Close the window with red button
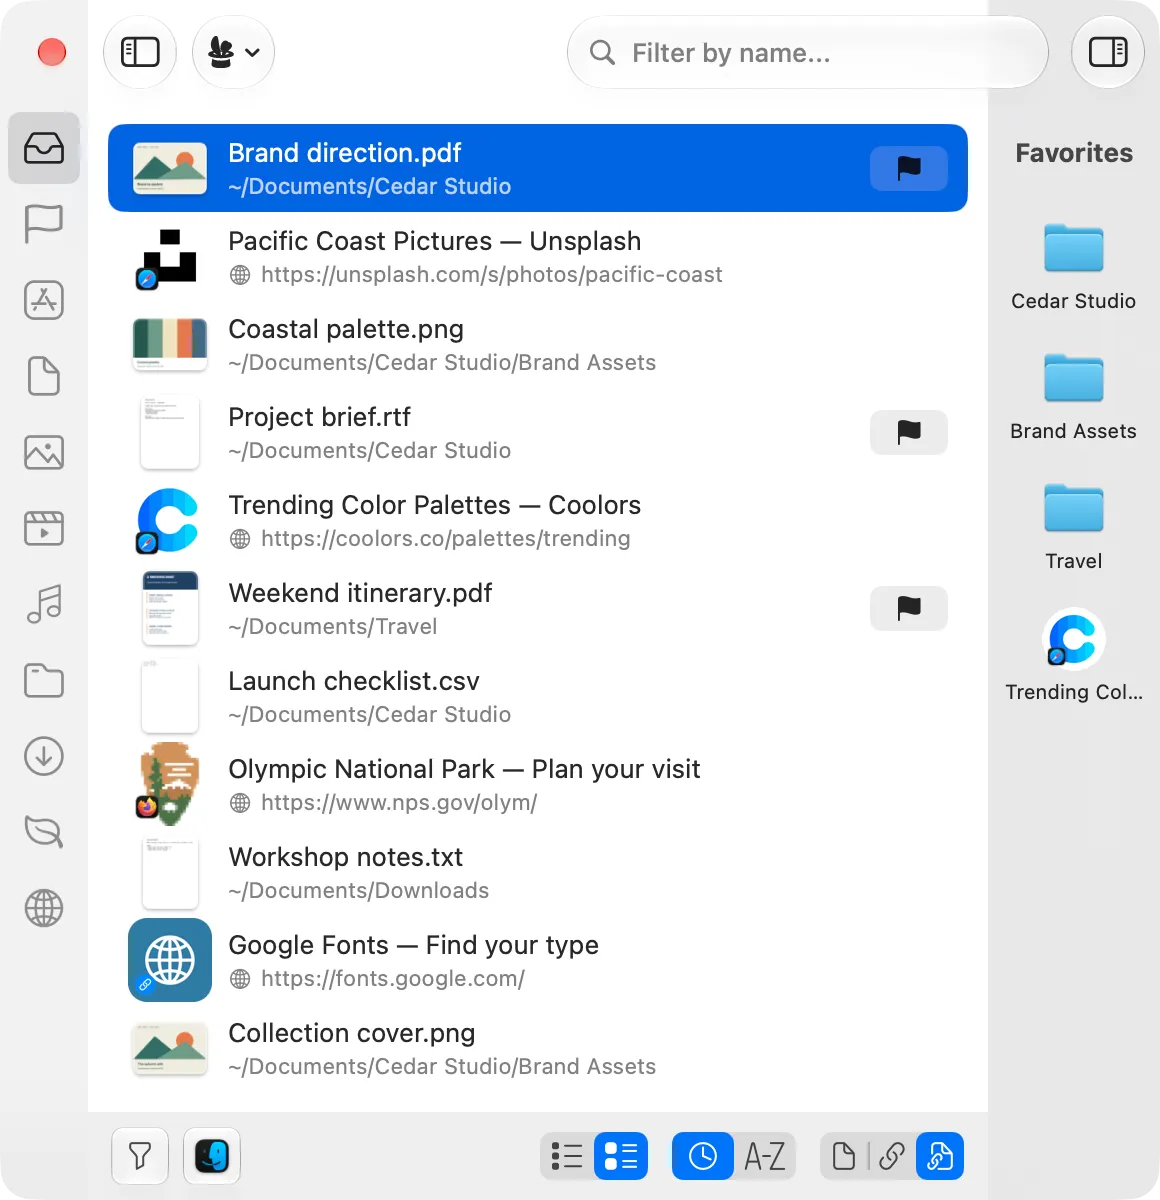The height and width of the screenshot is (1200, 1160). 52,52
